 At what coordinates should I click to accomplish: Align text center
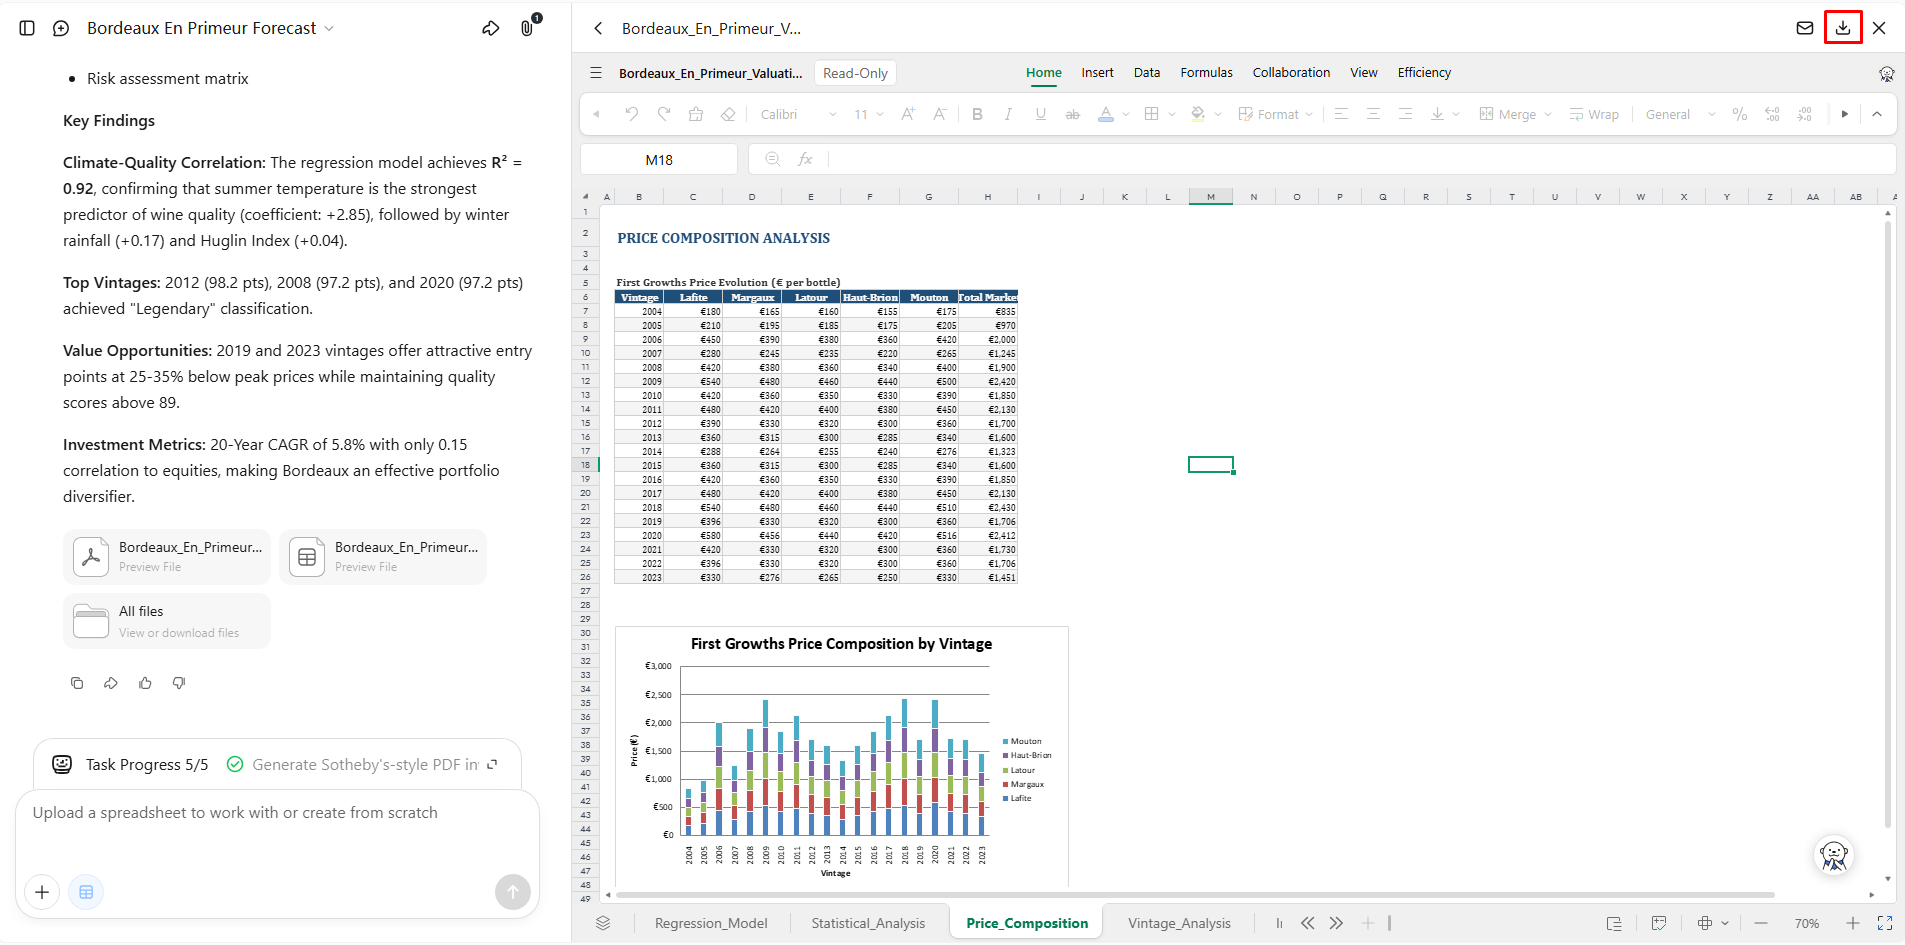pyautogui.click(x=1373, y=114)
